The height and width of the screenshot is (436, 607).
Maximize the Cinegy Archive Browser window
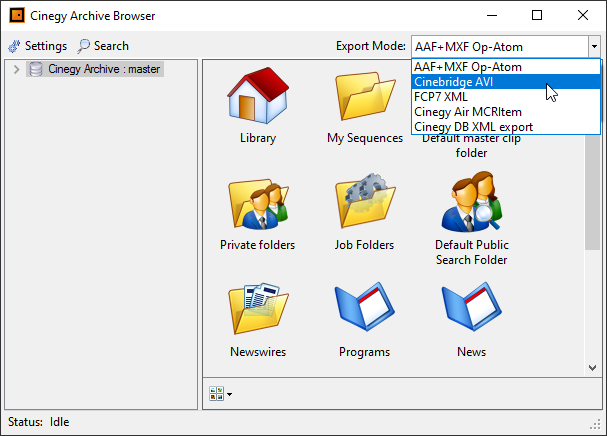(x=537, y=15)
